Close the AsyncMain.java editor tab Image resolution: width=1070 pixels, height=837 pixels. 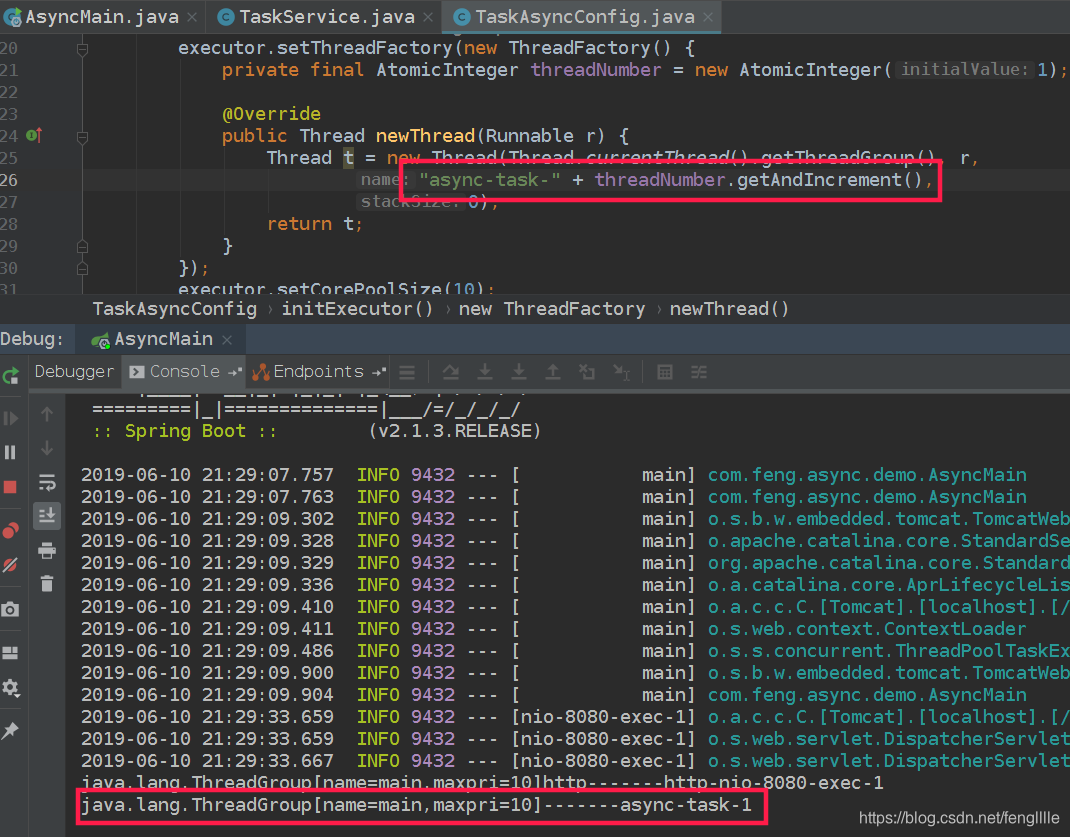pos(190,16)
